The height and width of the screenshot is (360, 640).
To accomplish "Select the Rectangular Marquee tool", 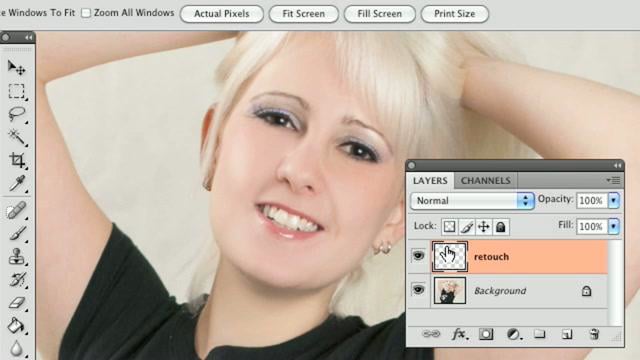I will point(16,91).
